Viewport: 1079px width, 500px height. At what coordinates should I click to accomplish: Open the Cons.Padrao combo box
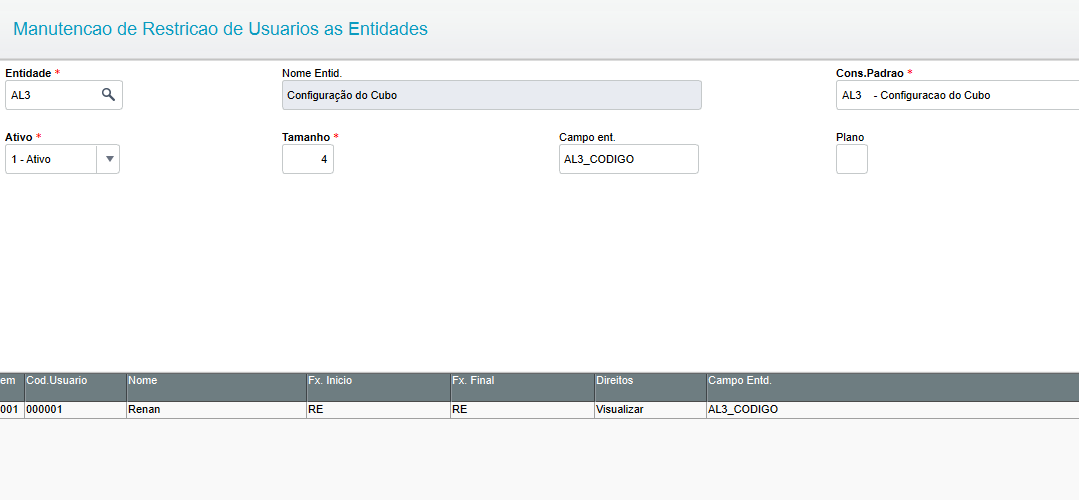(x=957, y=95)
